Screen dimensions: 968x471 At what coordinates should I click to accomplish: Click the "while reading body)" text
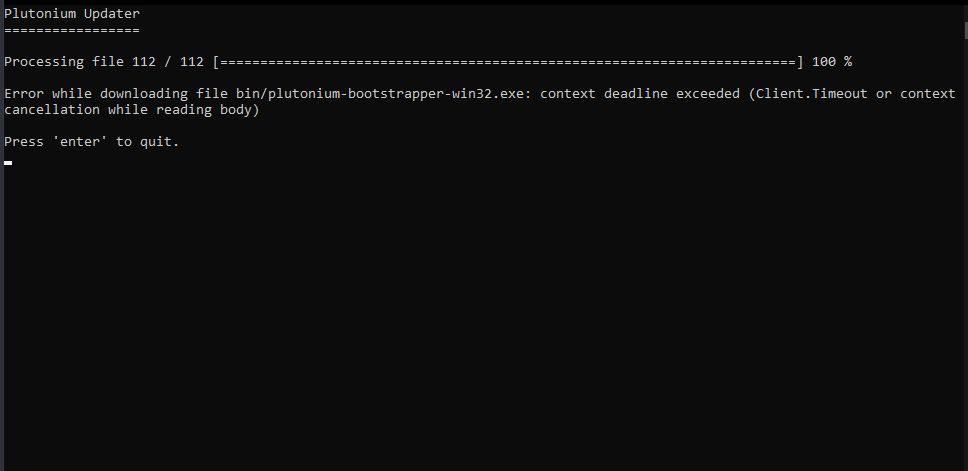click(x=184, y=110)
